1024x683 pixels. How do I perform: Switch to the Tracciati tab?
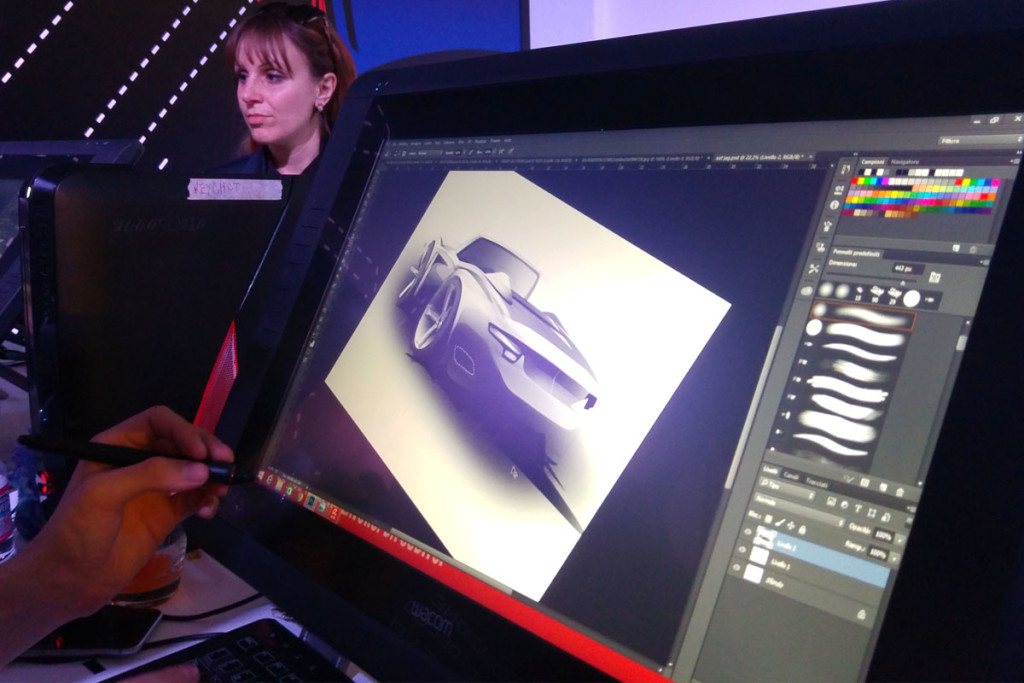[x=816, y=482]
